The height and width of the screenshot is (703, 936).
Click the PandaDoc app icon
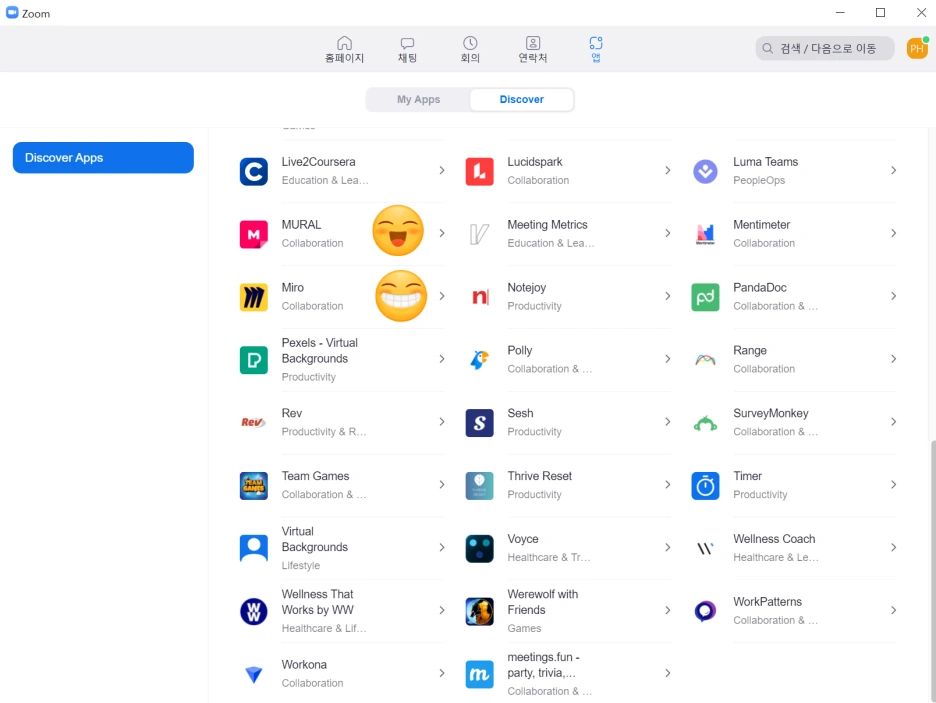coord(705,297)
